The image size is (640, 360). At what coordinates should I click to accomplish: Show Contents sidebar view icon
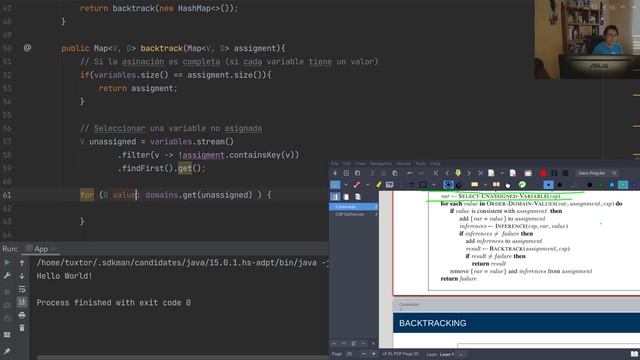(335, 197)
